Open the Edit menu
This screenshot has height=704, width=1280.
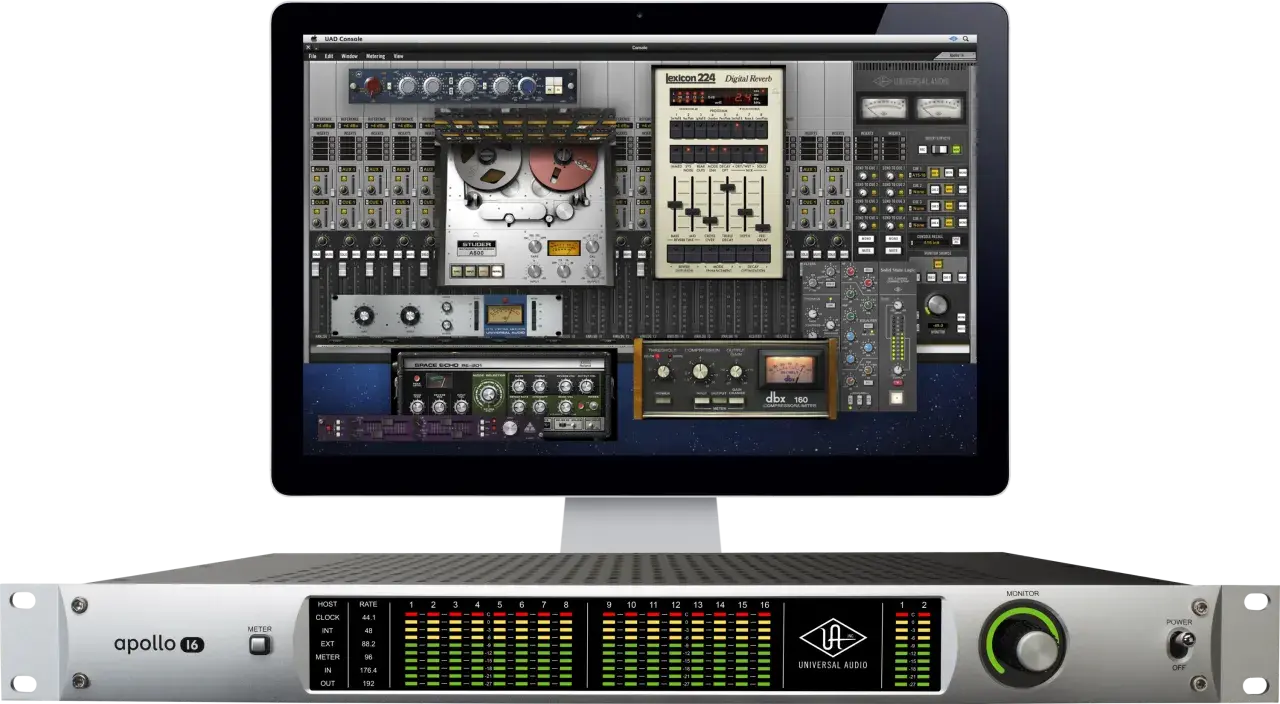329,56
